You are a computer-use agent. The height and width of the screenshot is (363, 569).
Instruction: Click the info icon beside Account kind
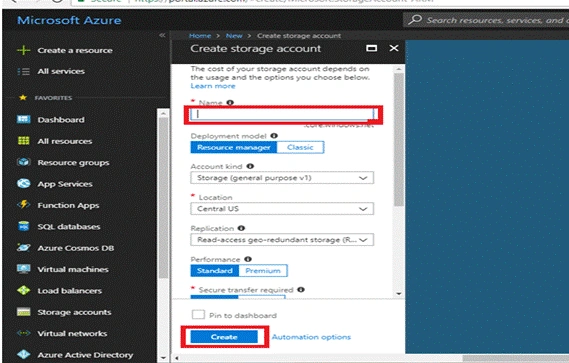pyautogui.click(x=250, y=166)
